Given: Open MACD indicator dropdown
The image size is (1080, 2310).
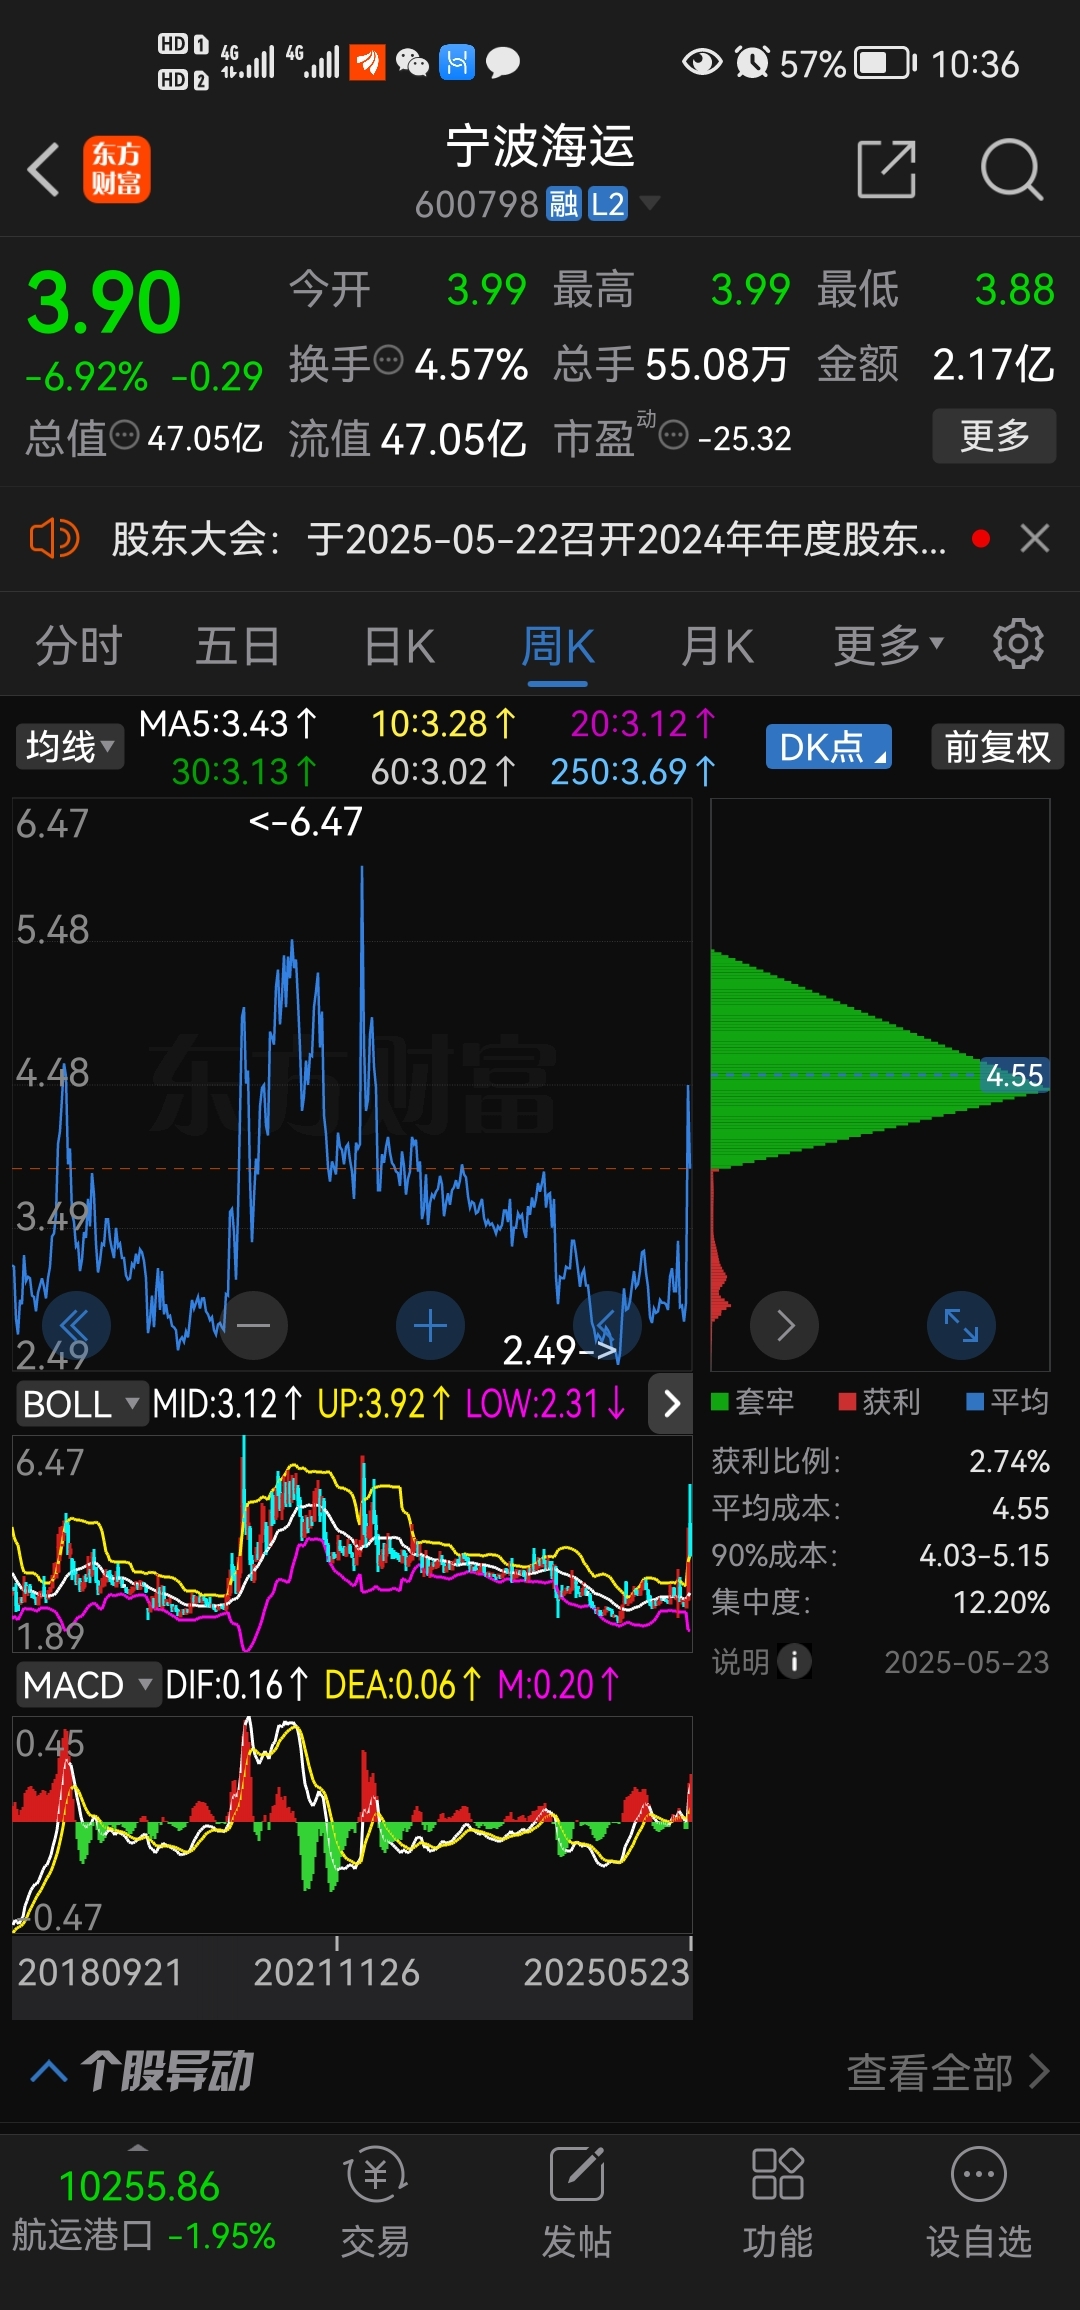Looking at the screenshot, I should [x=89, y=1685].
